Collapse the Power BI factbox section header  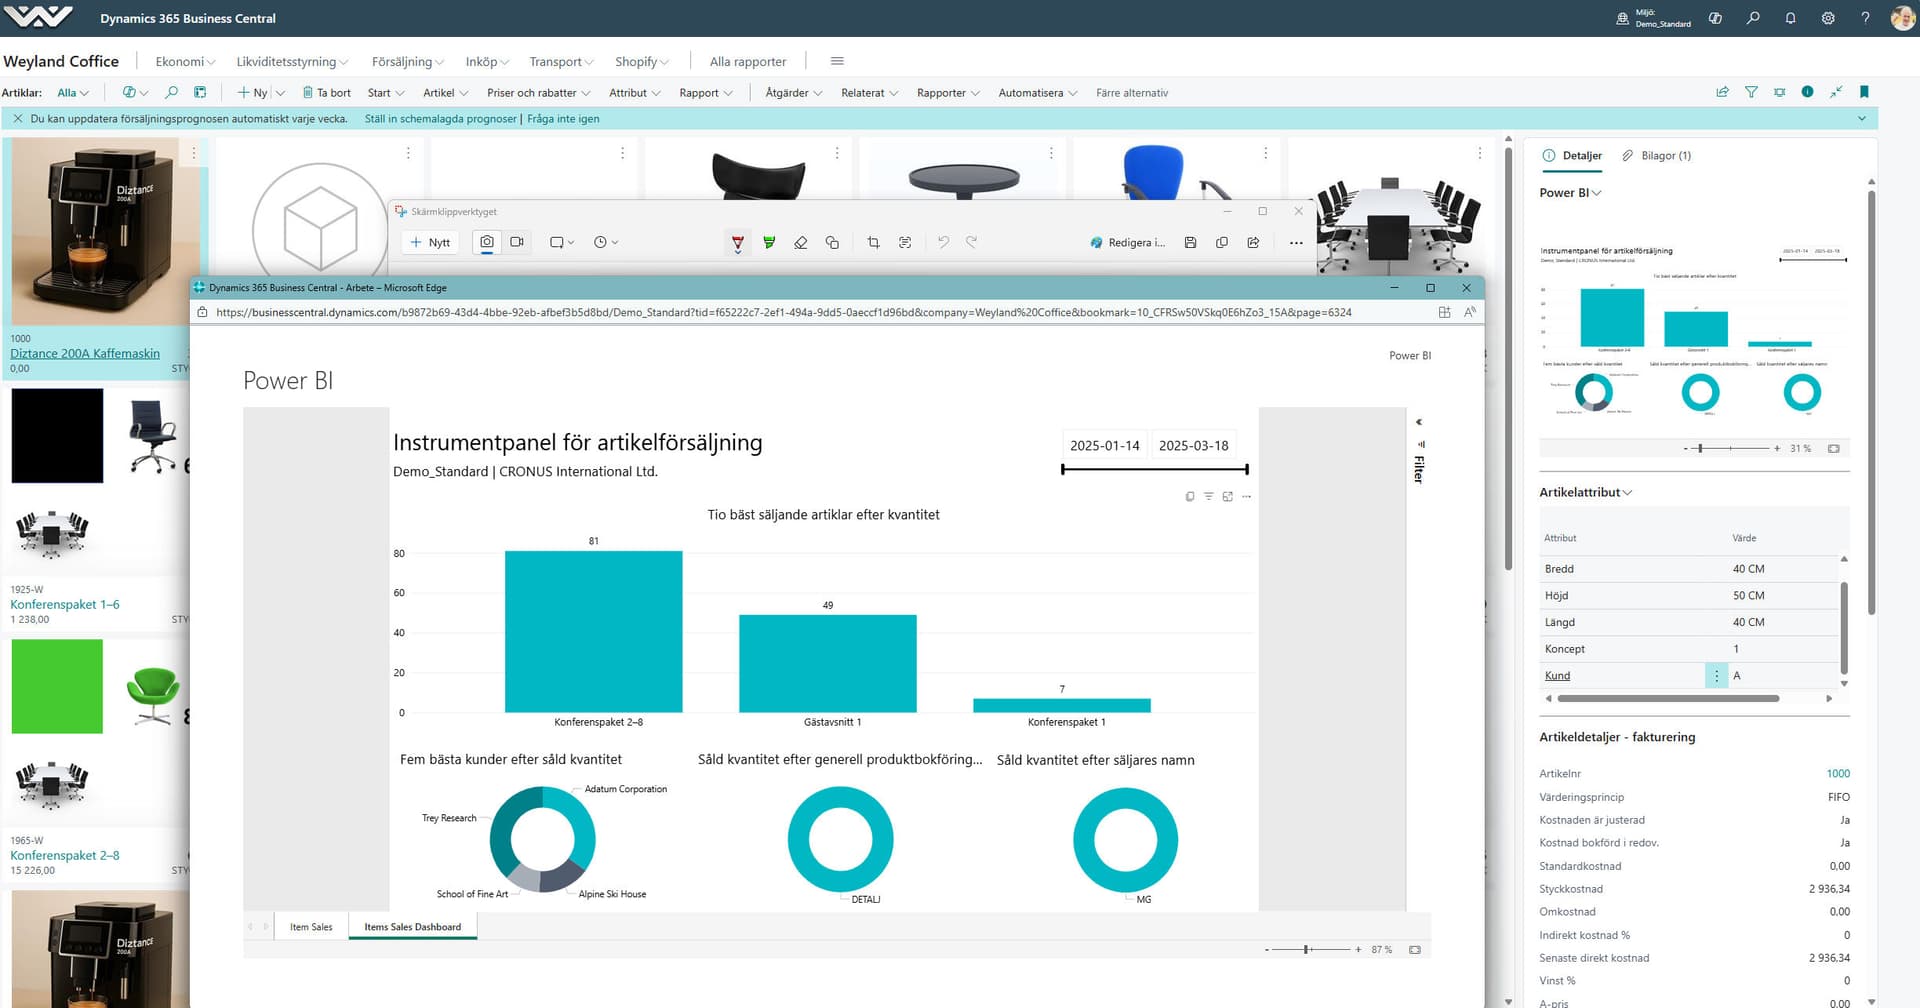1570,192
